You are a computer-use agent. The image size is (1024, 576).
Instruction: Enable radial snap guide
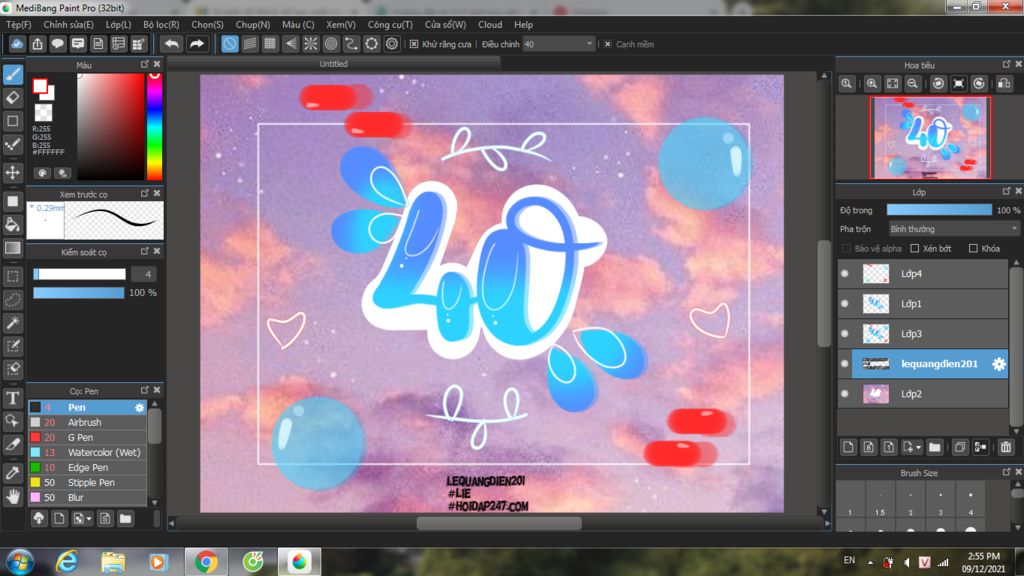pyautogui.click(x=311, y=44)
